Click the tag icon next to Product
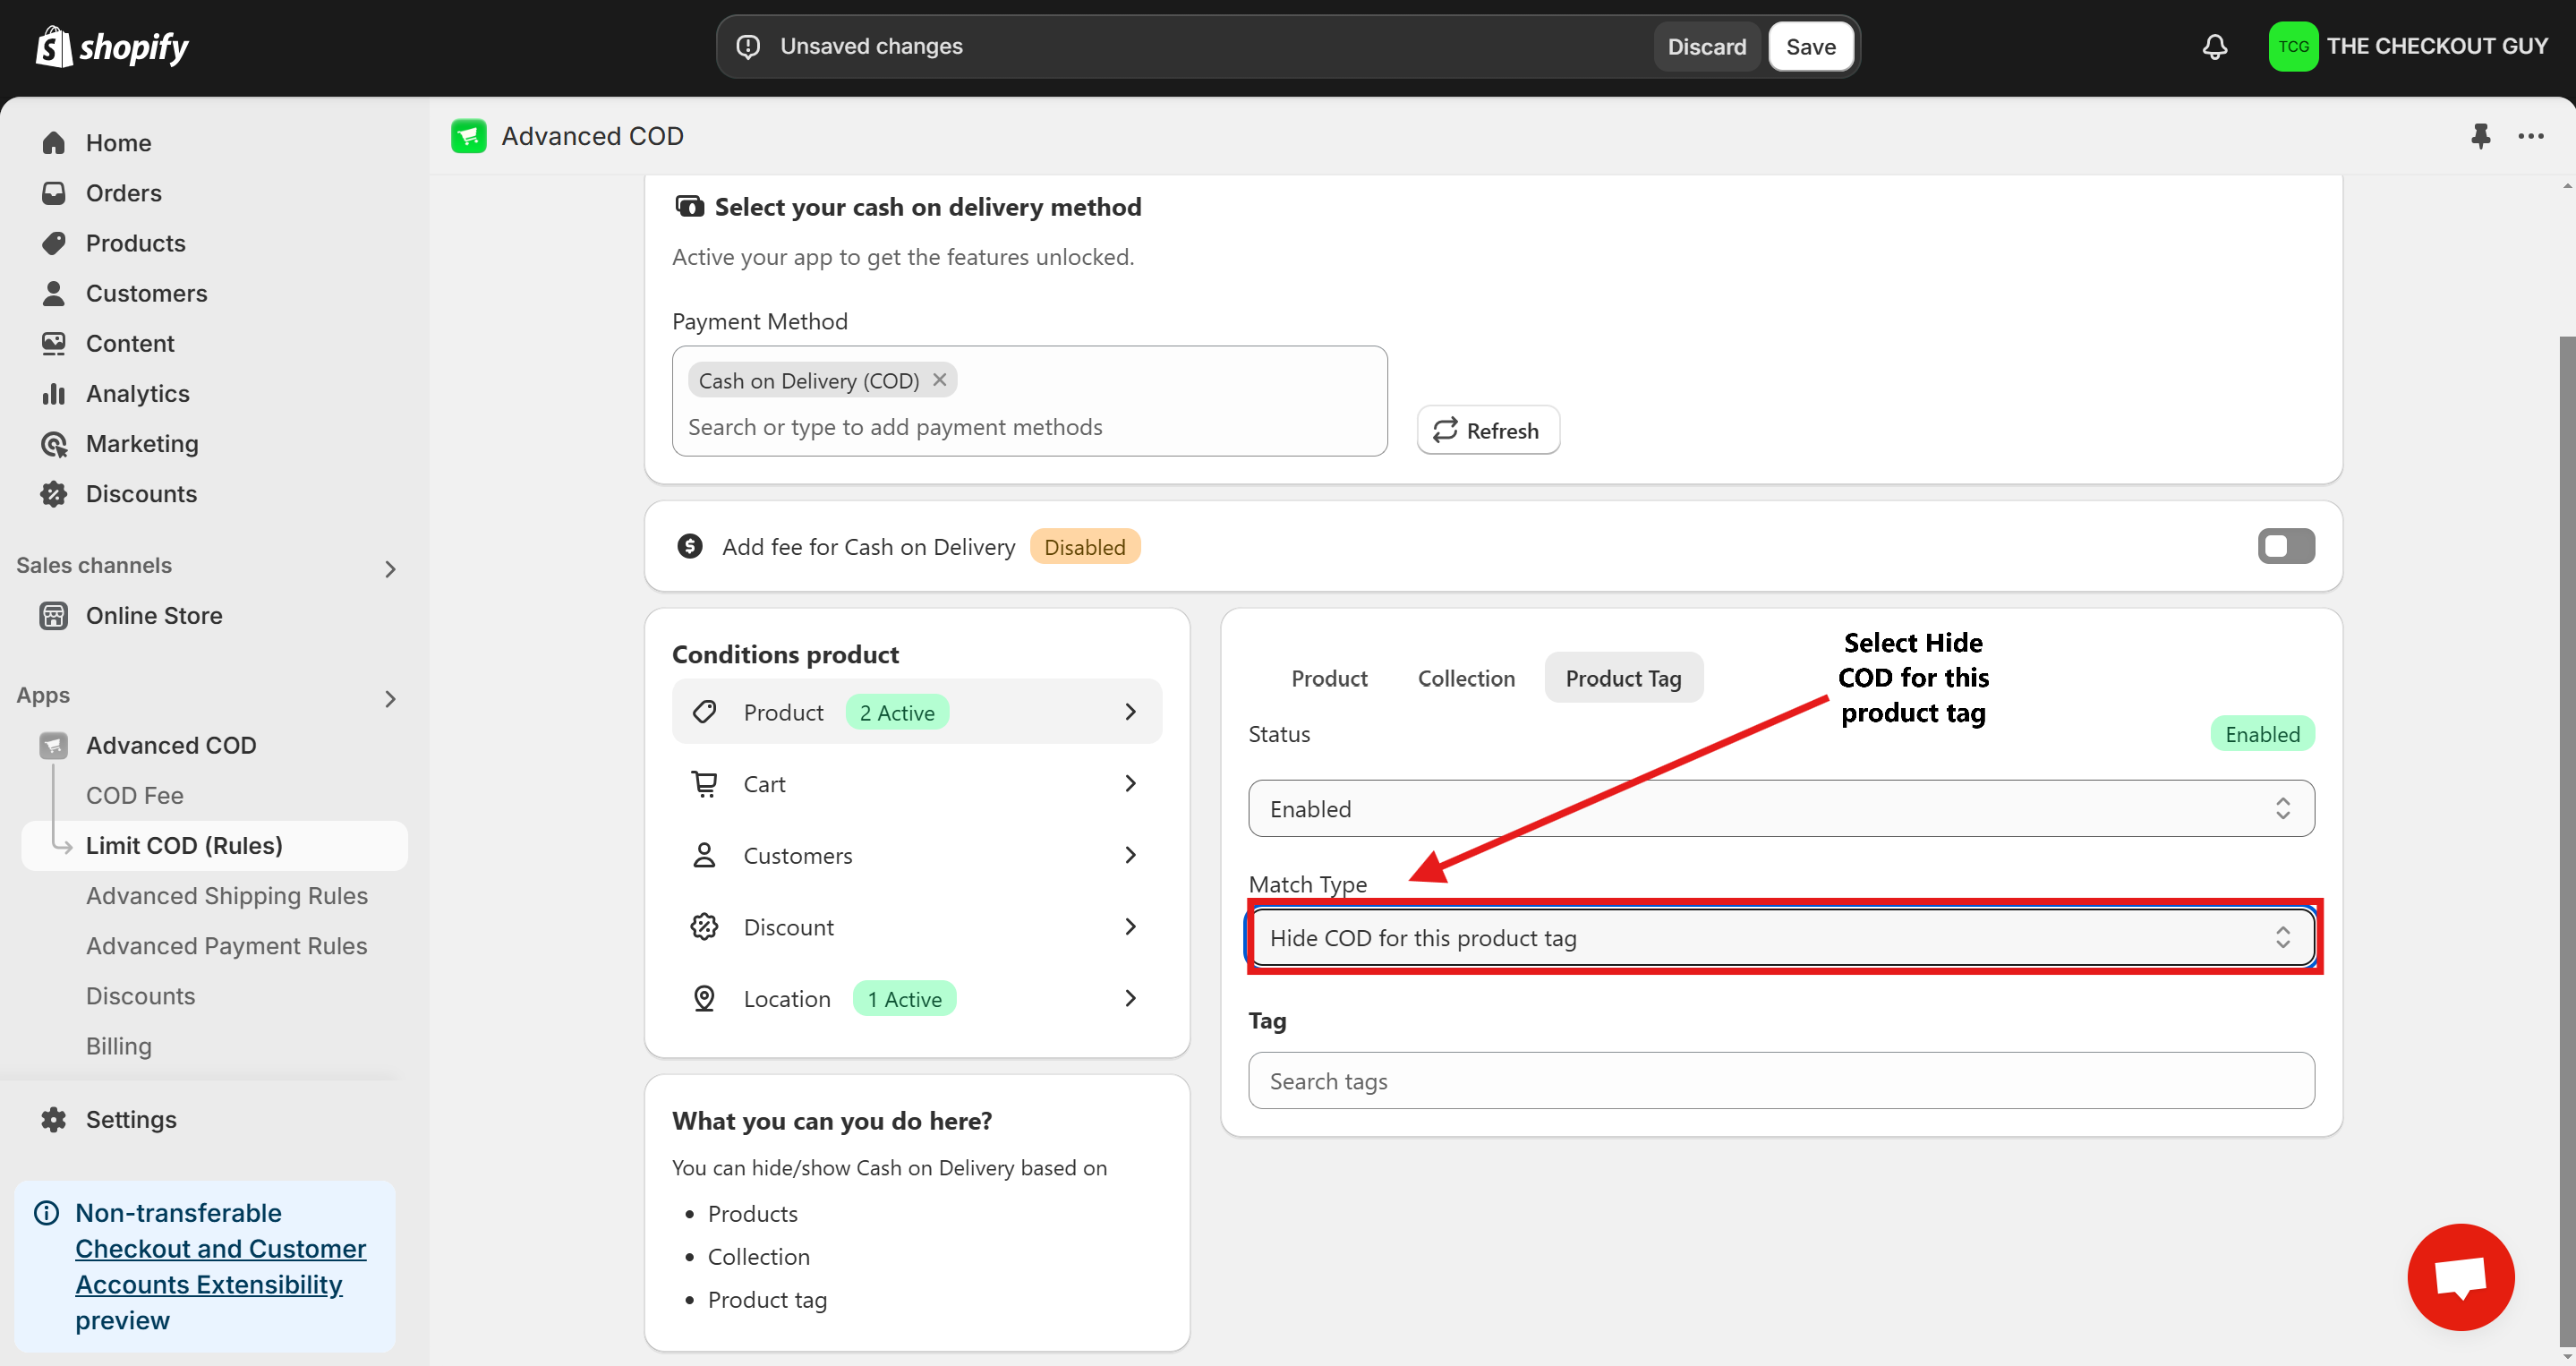2576x1366 pixels. click(704, 712)
